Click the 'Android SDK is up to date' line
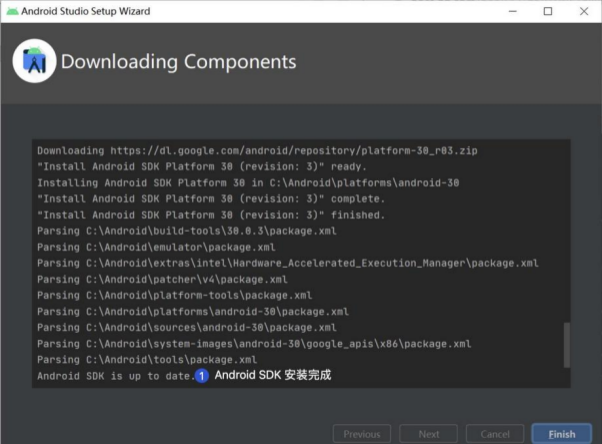The width and height of the screenshot is (602, 444). tap(114, 376)
